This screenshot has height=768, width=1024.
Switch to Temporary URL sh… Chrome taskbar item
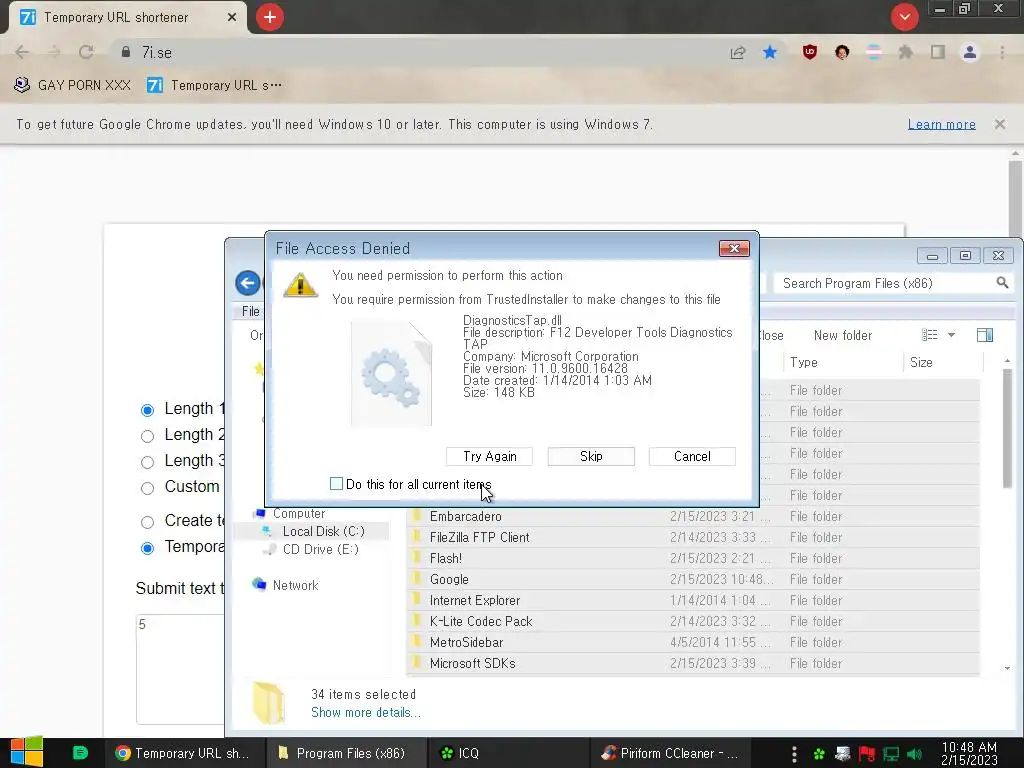[x=183, y=753]
